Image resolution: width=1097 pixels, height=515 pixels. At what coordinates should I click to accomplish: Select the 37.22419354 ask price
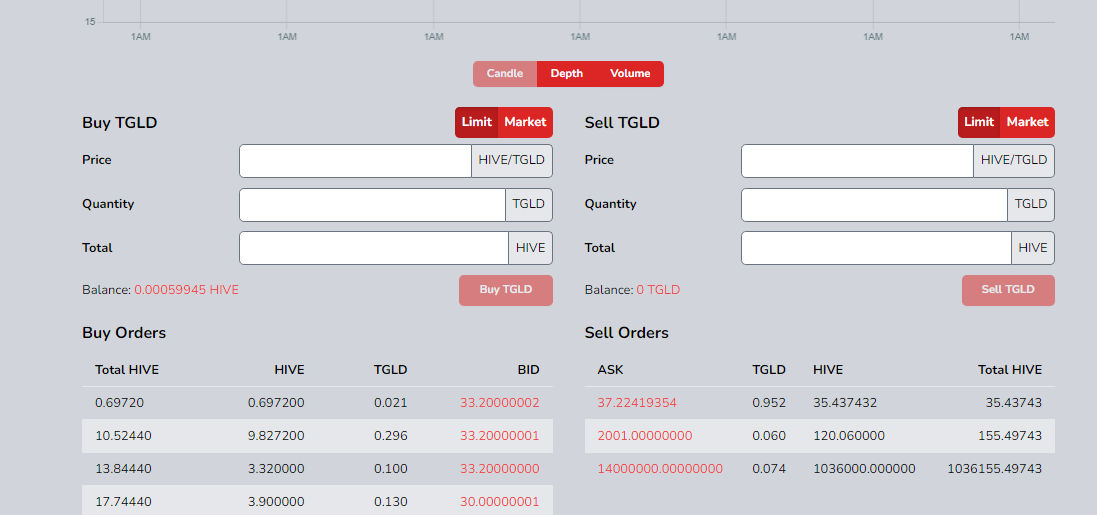click(x=637, y=403)
